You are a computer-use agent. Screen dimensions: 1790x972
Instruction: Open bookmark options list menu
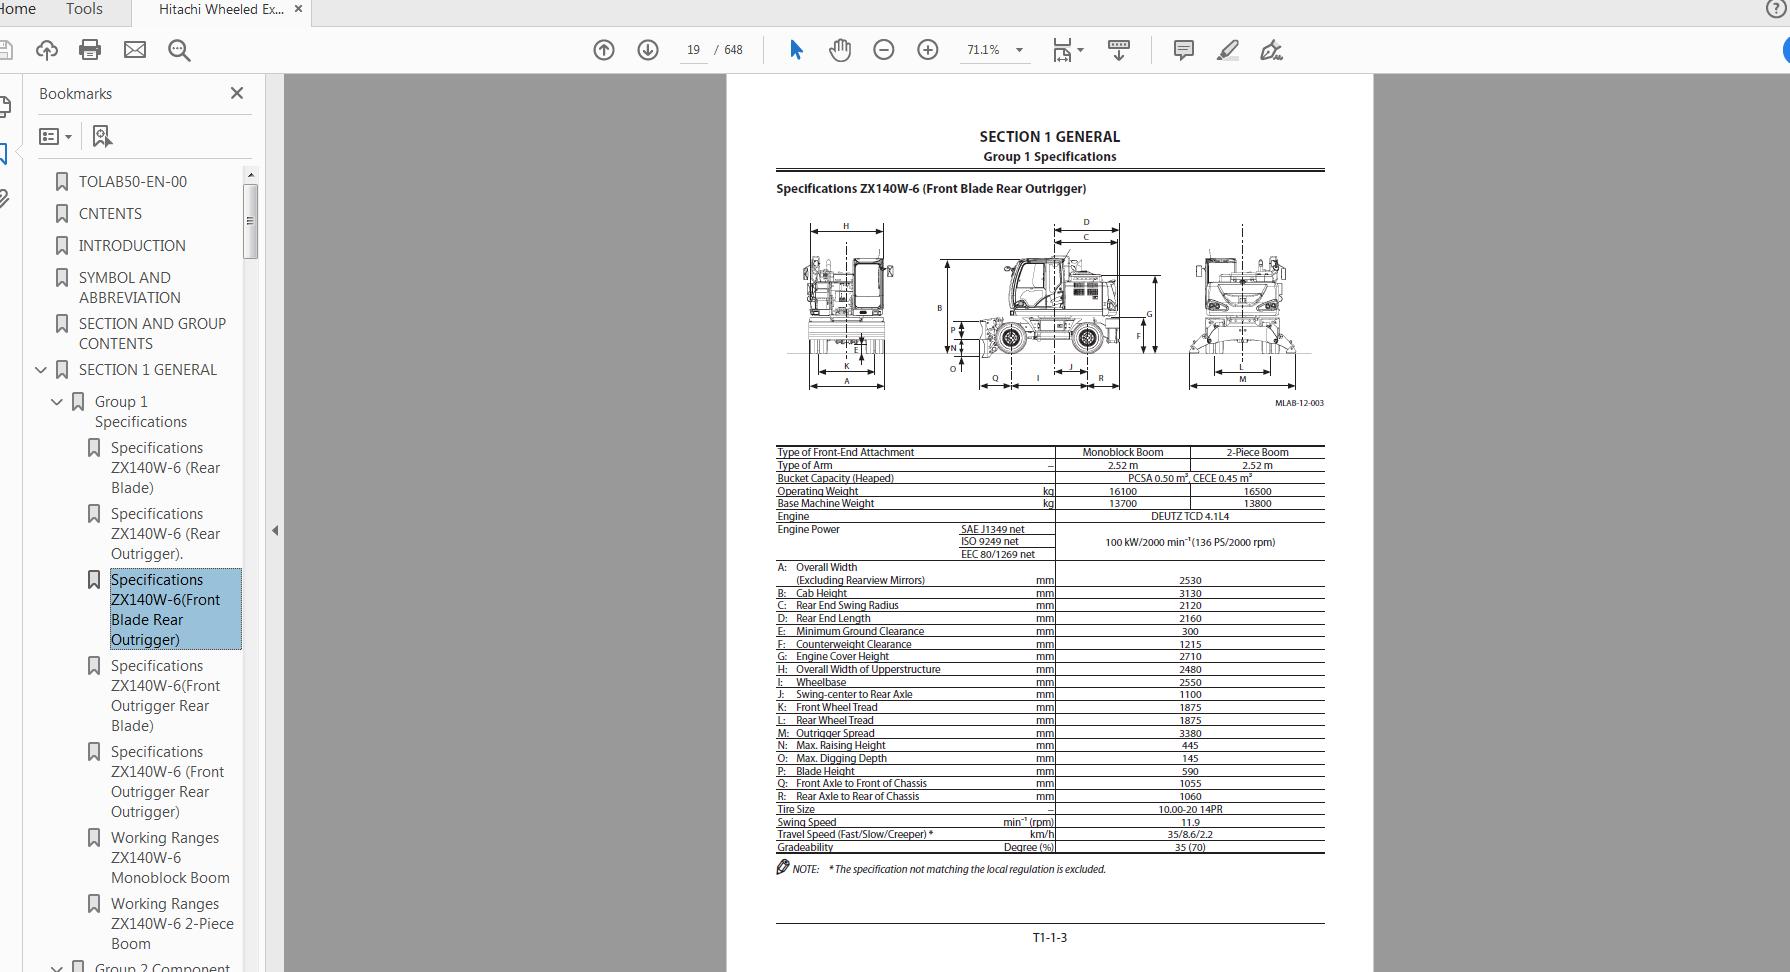55,136
